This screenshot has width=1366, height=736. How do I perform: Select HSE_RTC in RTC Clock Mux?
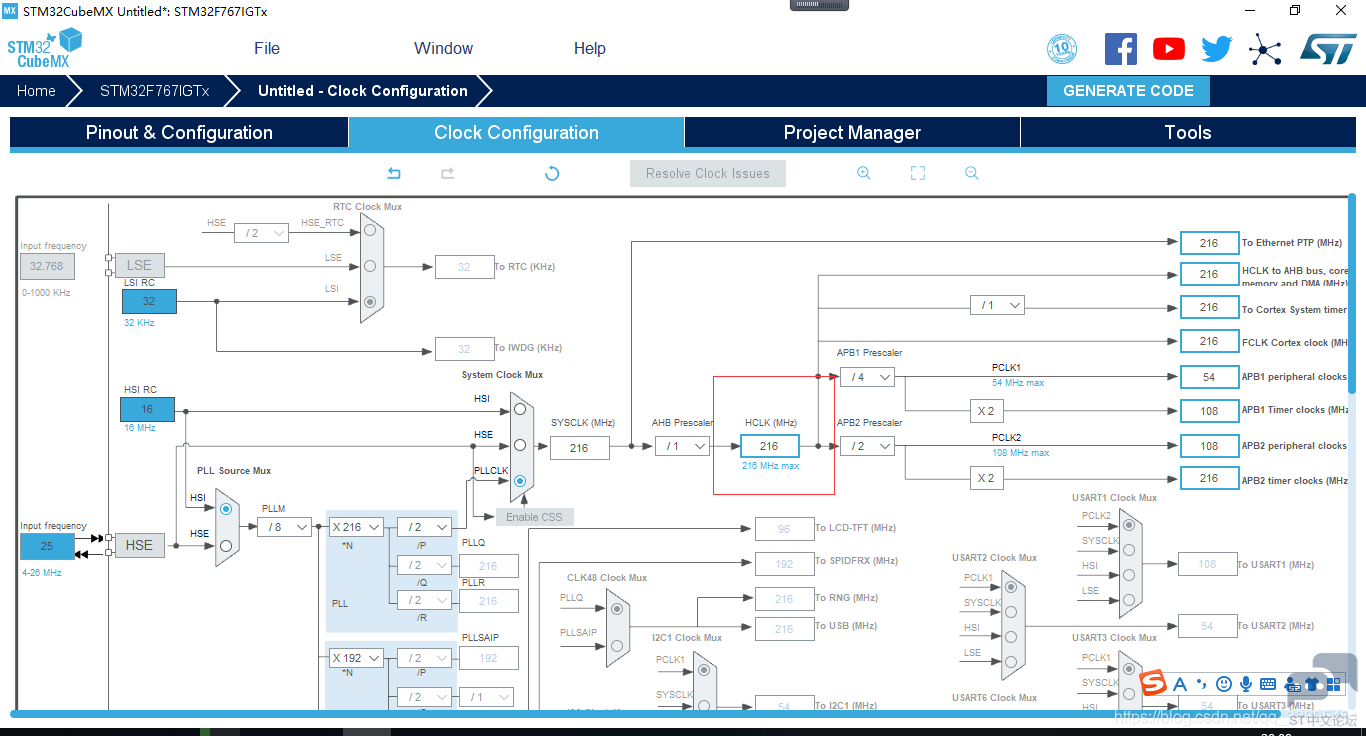tap(370, 230)
